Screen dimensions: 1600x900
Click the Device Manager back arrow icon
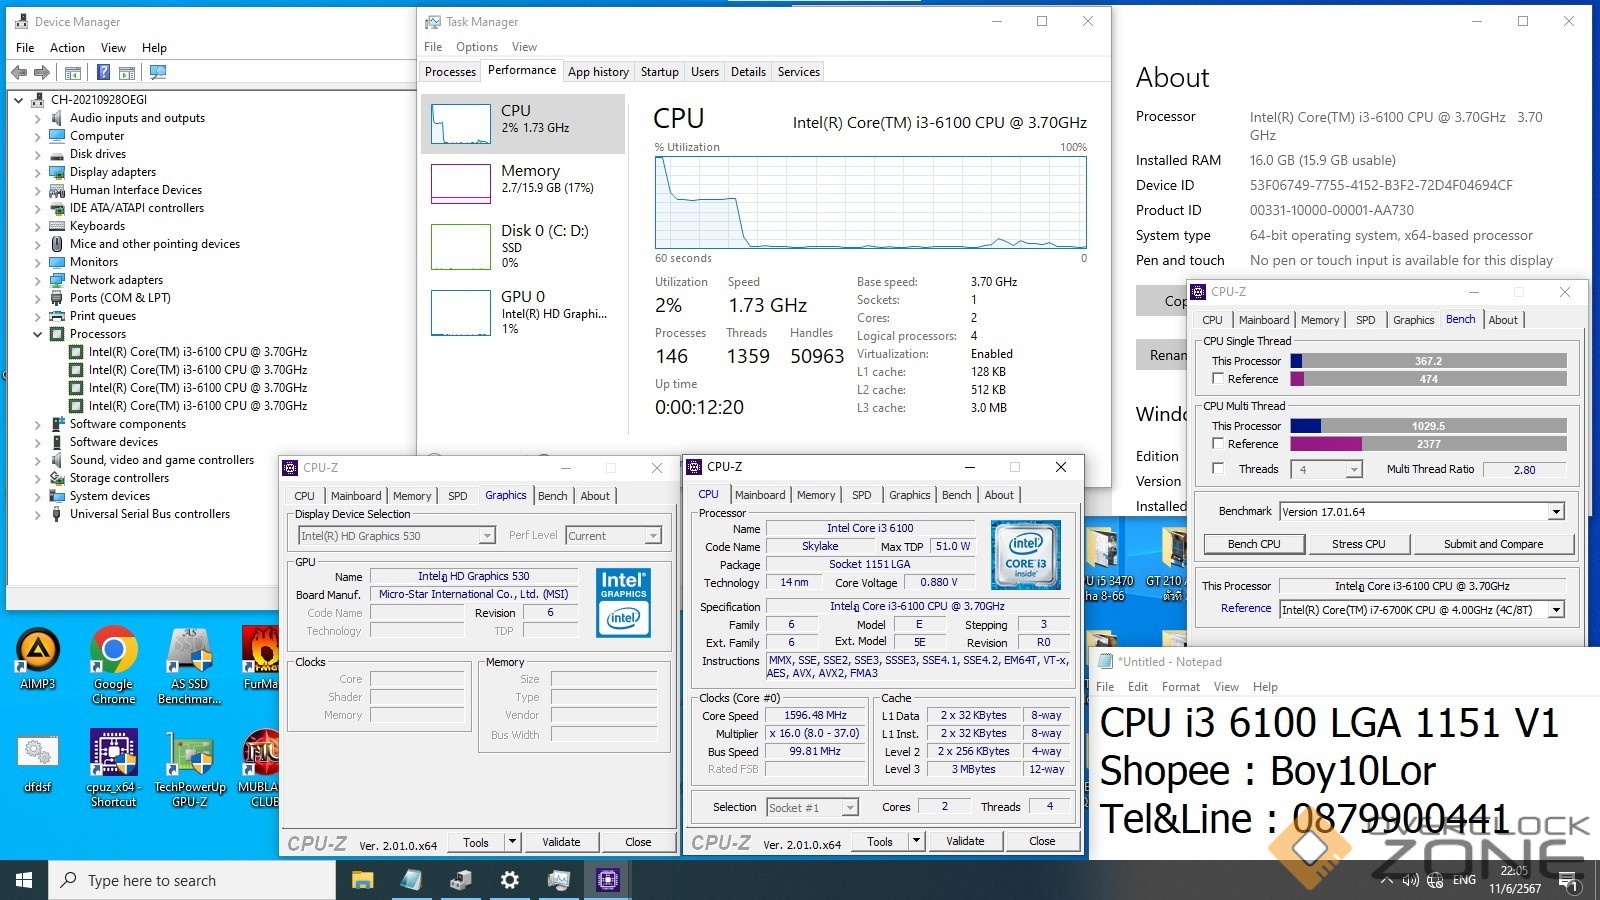click(x=19, y=72)
